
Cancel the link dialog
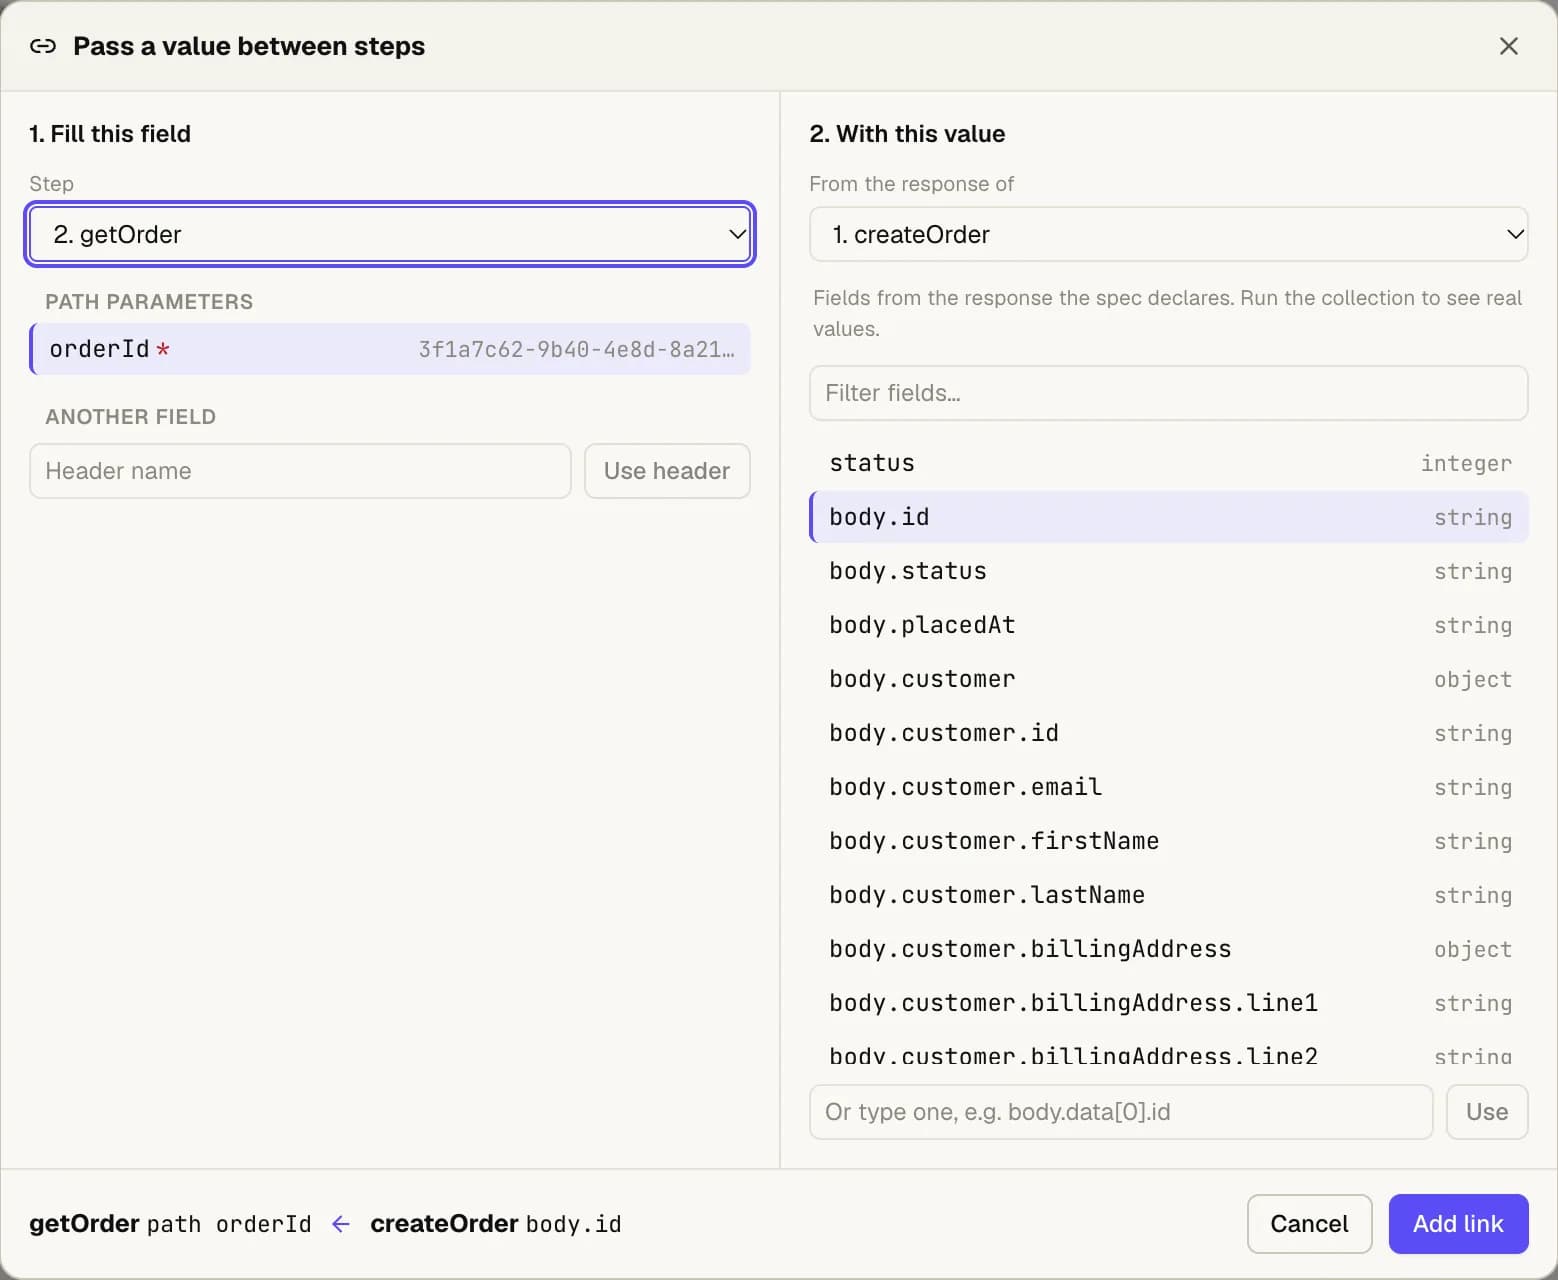pos(1309,1224)
